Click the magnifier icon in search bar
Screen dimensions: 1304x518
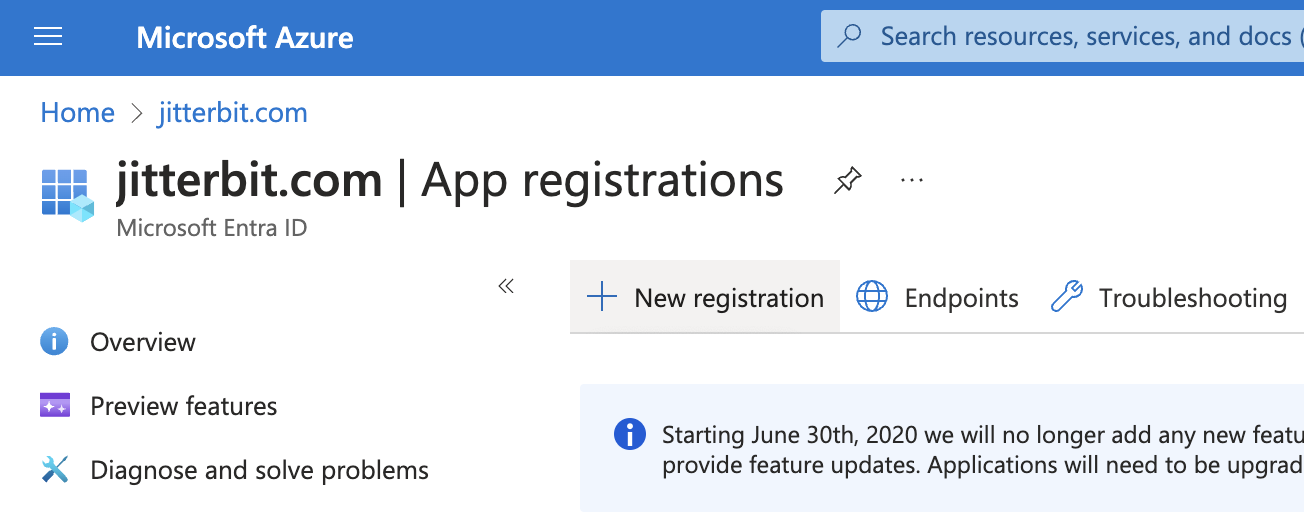tap(849, 37)
